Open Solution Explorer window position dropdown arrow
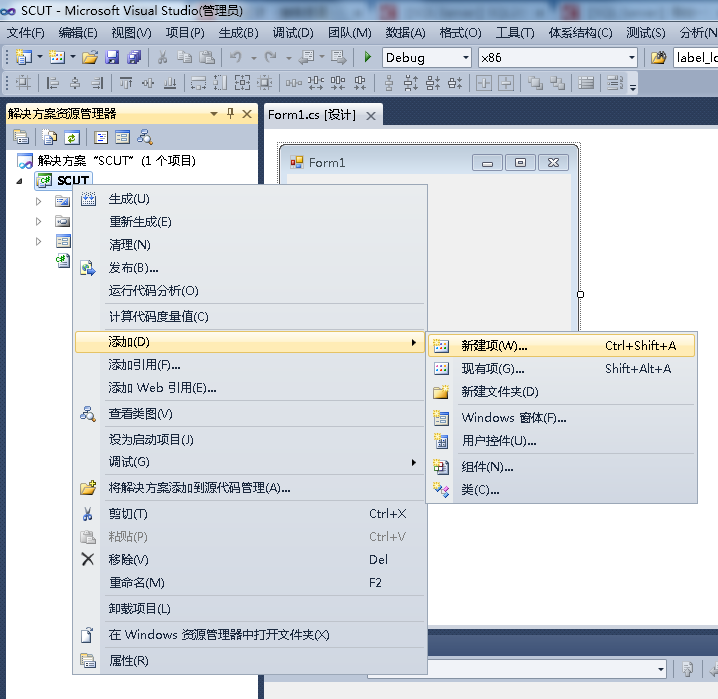Viewport: 718px width, 699px height. 214,114
